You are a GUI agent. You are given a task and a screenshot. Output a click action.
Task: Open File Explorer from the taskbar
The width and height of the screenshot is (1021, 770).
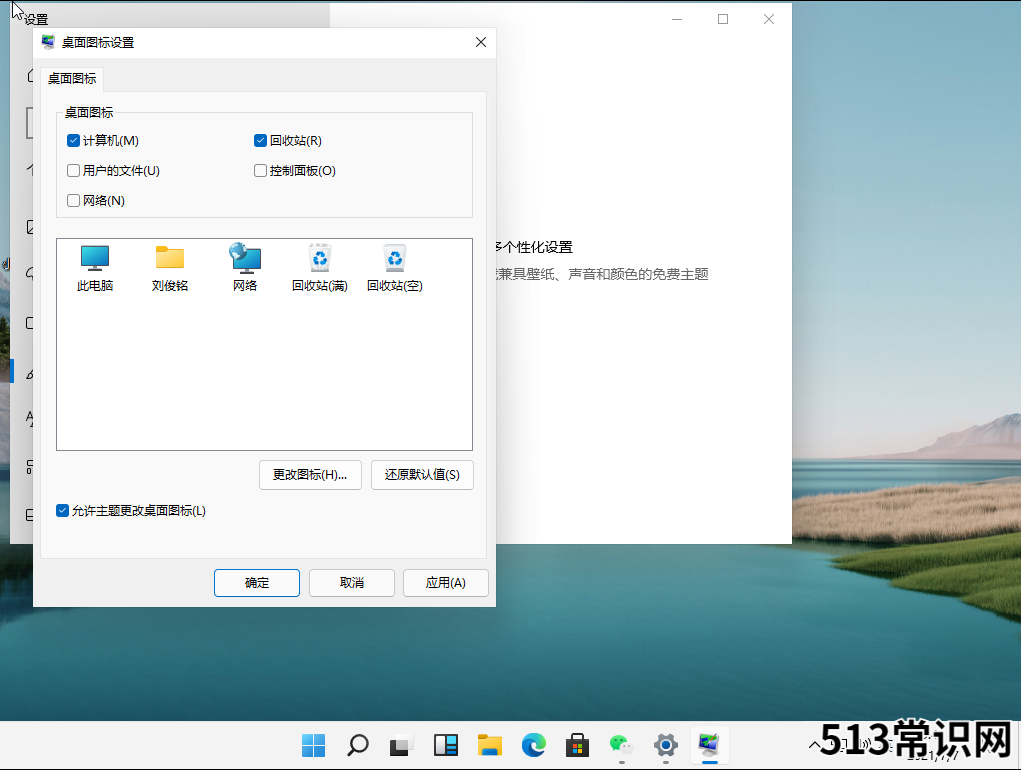pos(489,745)
